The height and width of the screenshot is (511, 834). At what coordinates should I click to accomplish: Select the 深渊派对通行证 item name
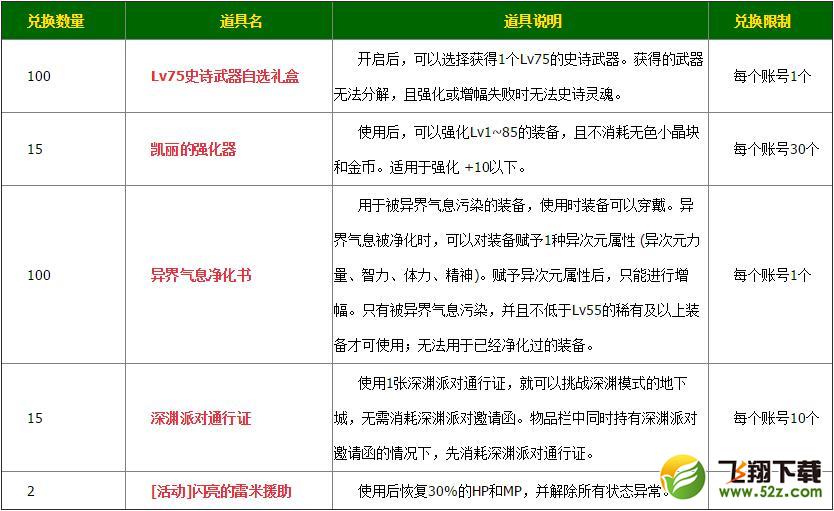(201, 418)
